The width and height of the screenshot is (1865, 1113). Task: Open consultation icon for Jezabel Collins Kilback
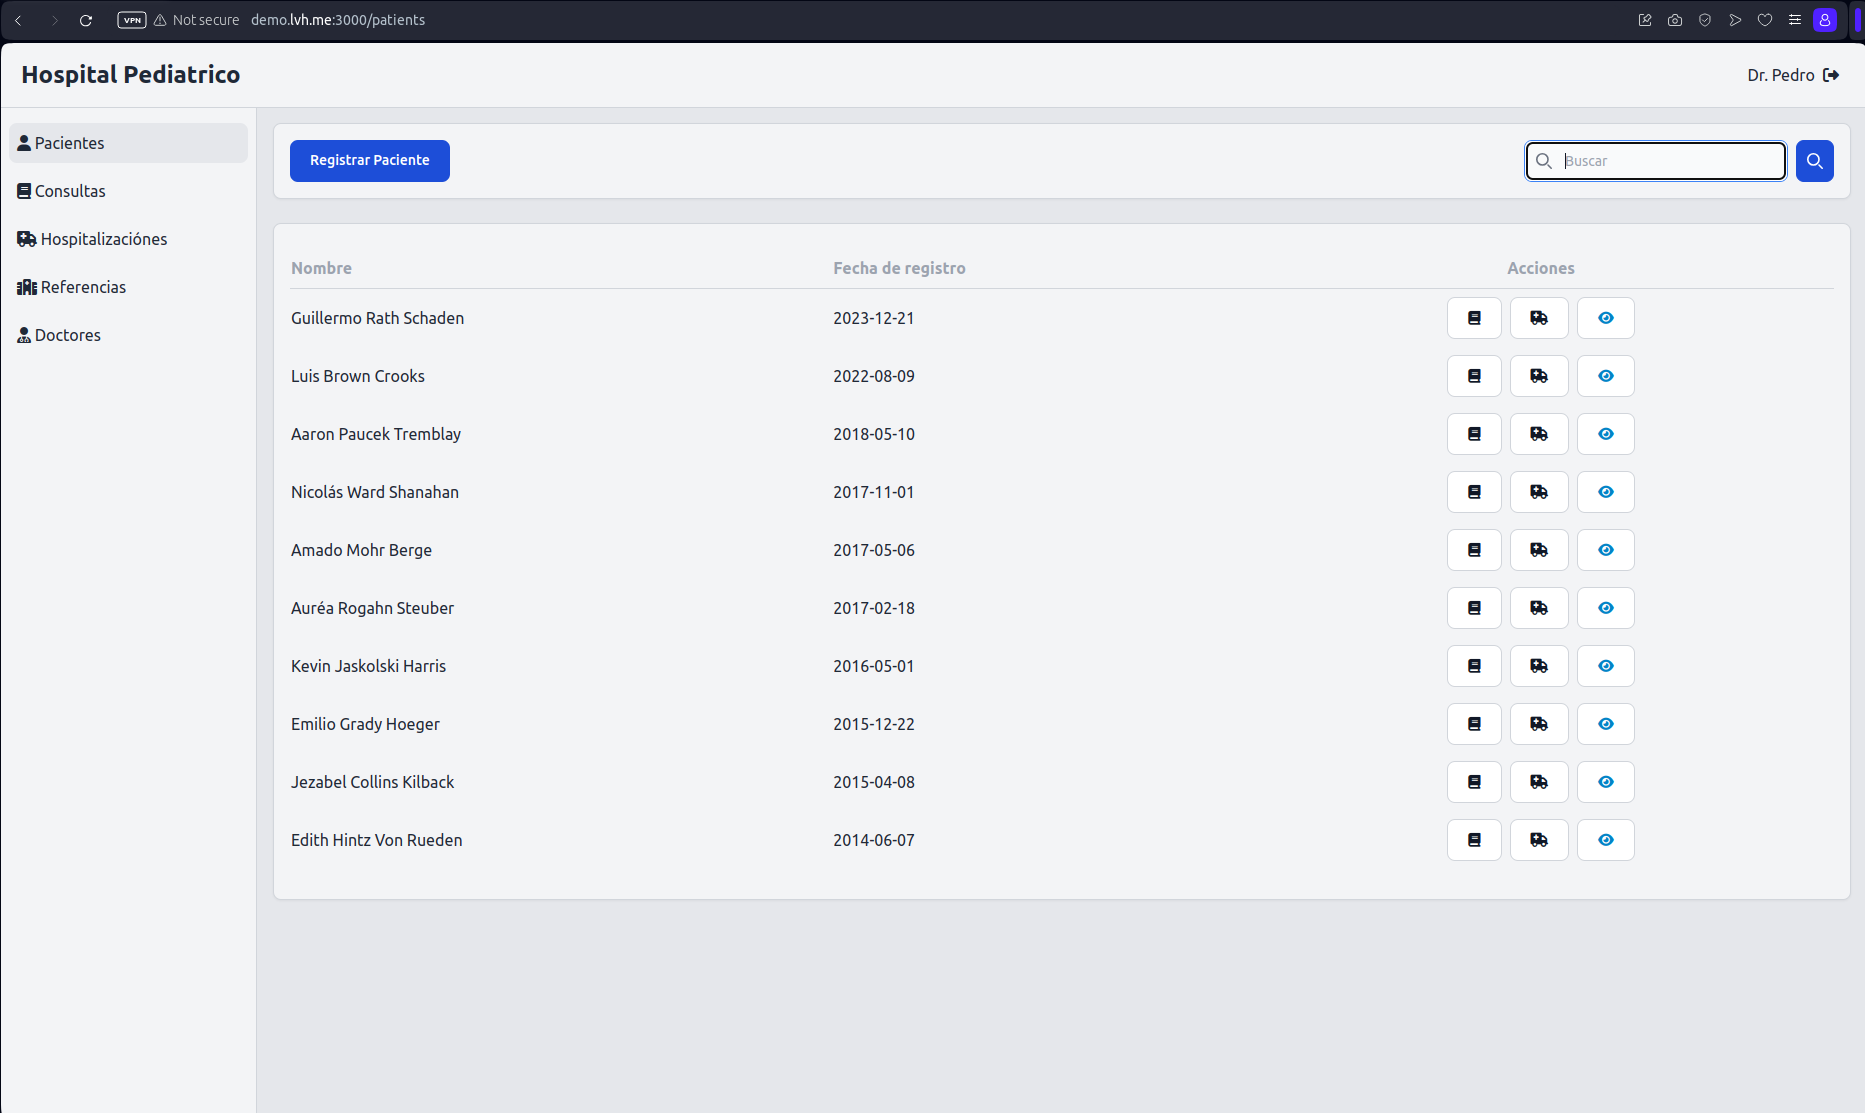[x=1474, y=782]
